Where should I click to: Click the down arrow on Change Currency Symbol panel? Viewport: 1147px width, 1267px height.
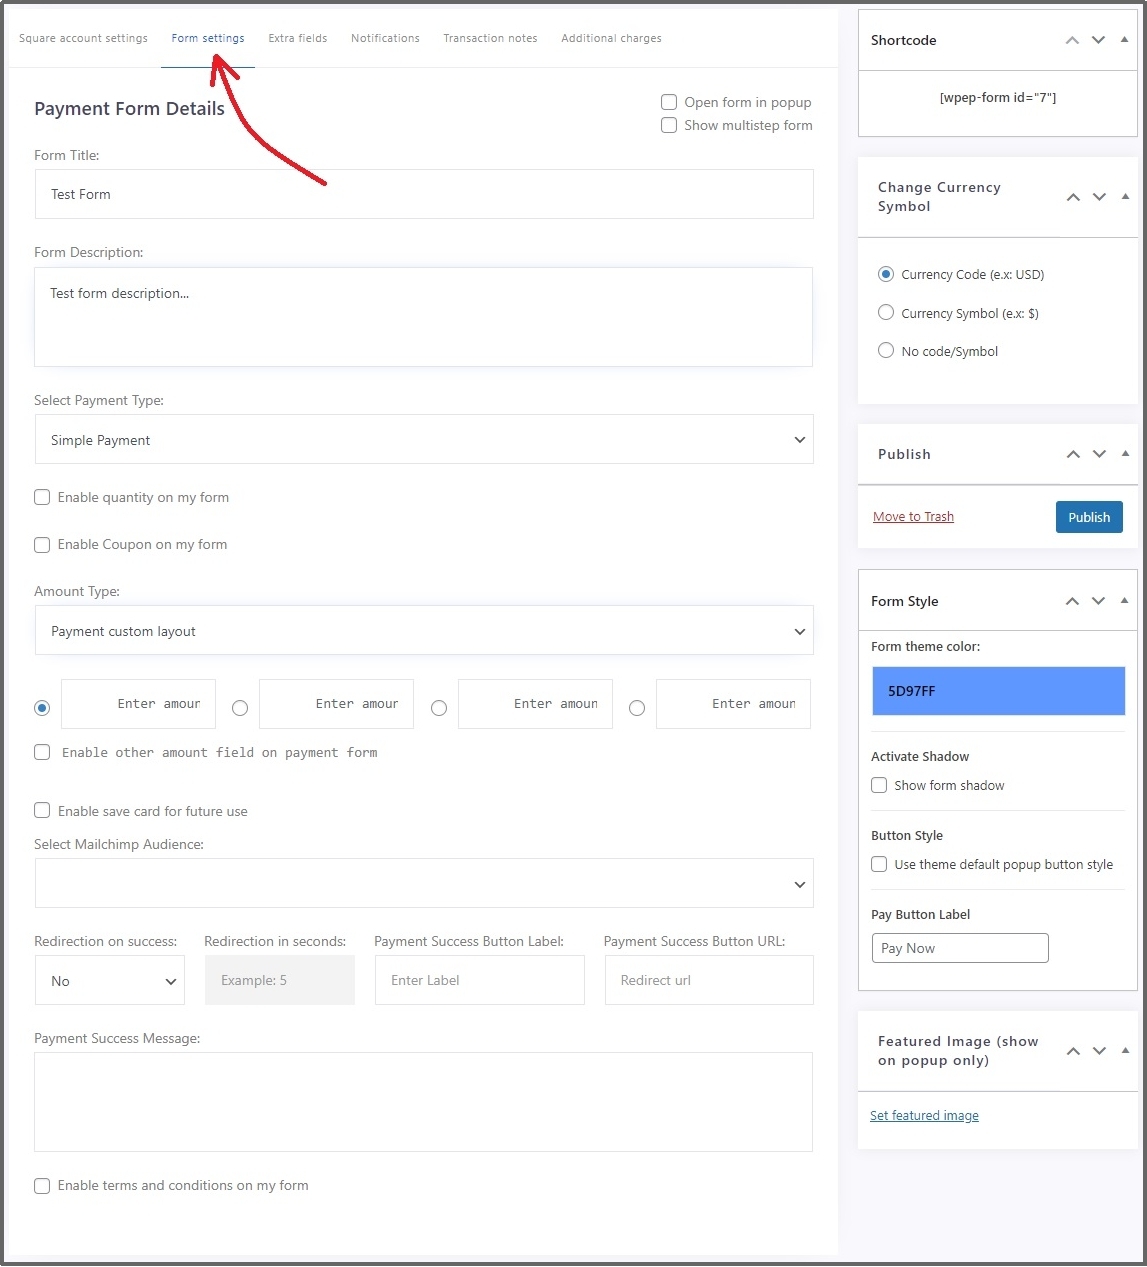1099,196
